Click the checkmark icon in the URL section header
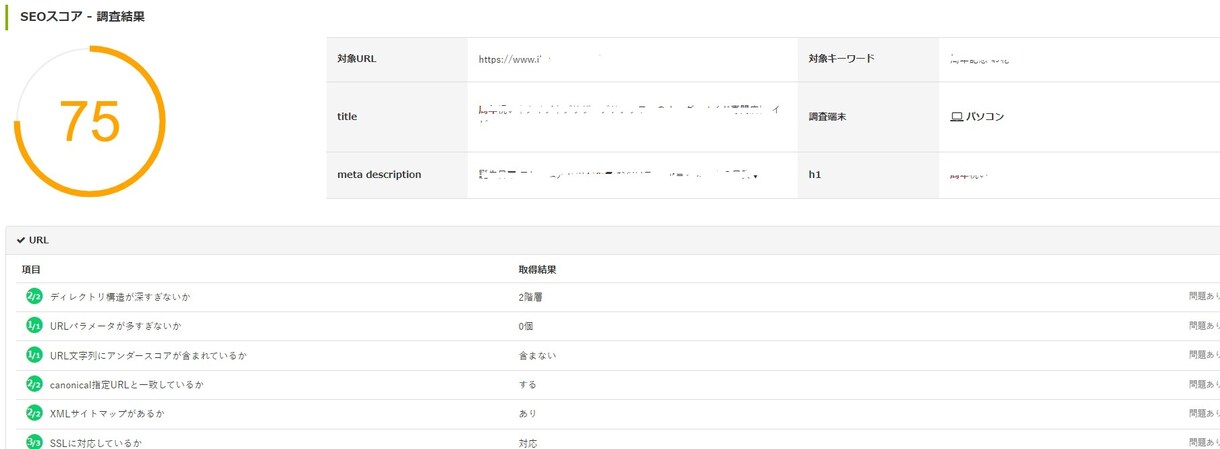The image size is (1220, 449). point(21,240)
